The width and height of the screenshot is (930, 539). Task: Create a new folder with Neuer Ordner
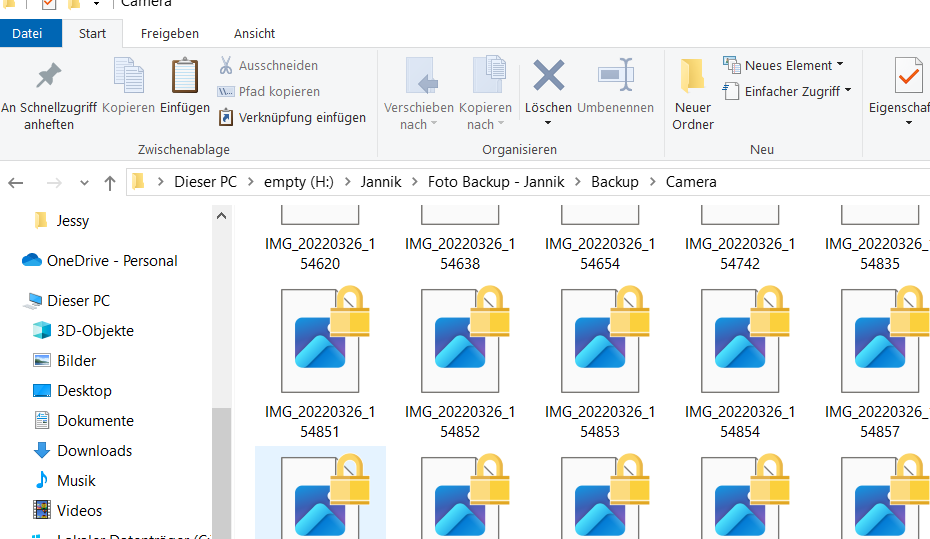(693, 94)
